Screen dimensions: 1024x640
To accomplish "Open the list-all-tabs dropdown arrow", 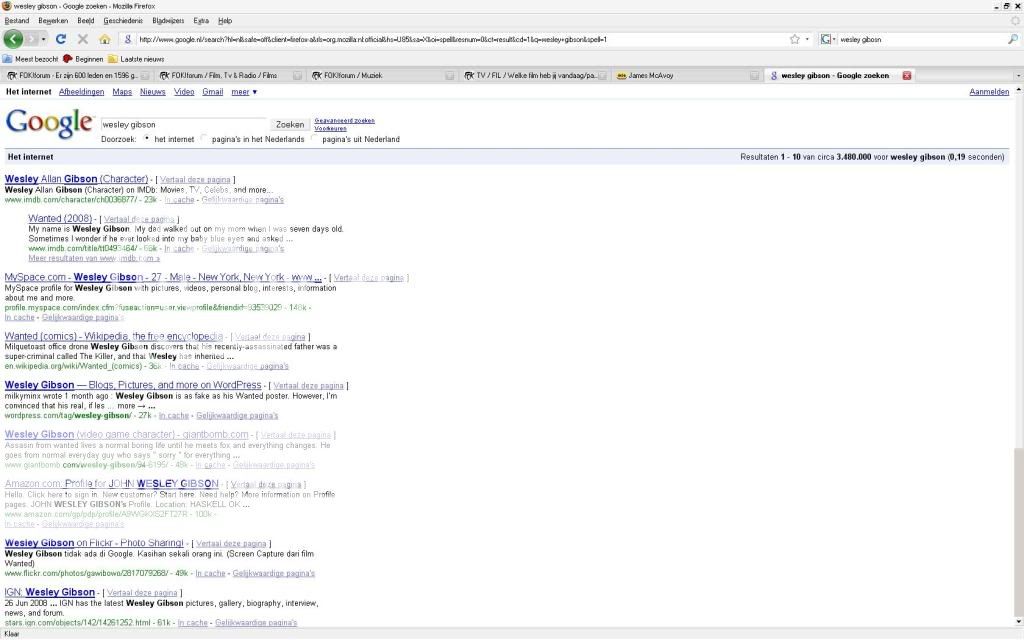I will point(1017,76).
